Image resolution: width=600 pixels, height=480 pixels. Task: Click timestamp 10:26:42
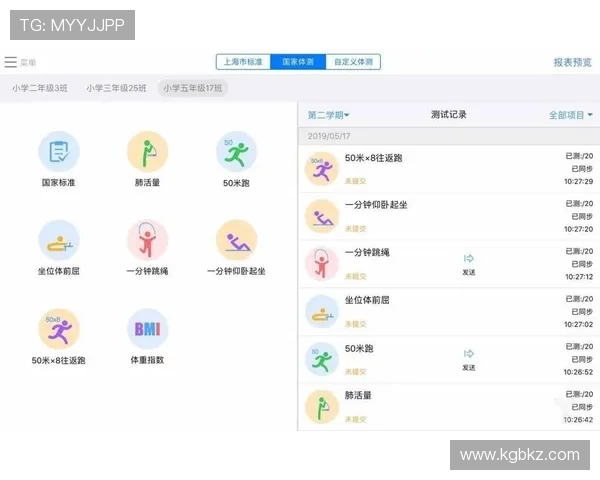click(578, 420)
